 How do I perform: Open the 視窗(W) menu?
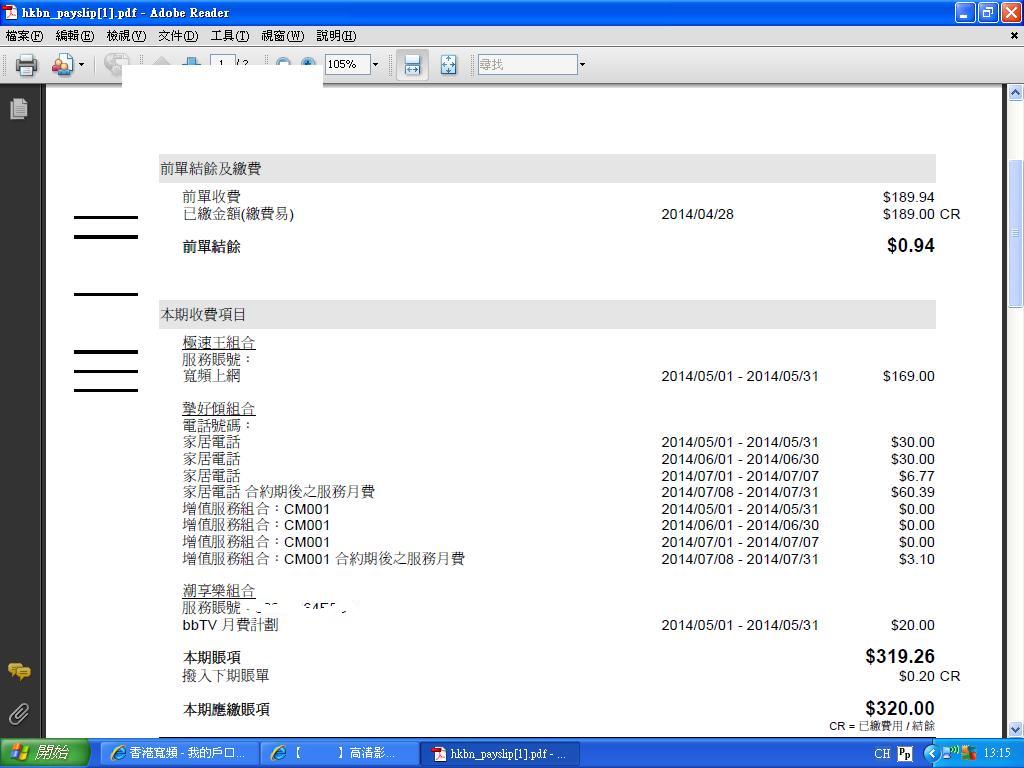tap(282, 36)
